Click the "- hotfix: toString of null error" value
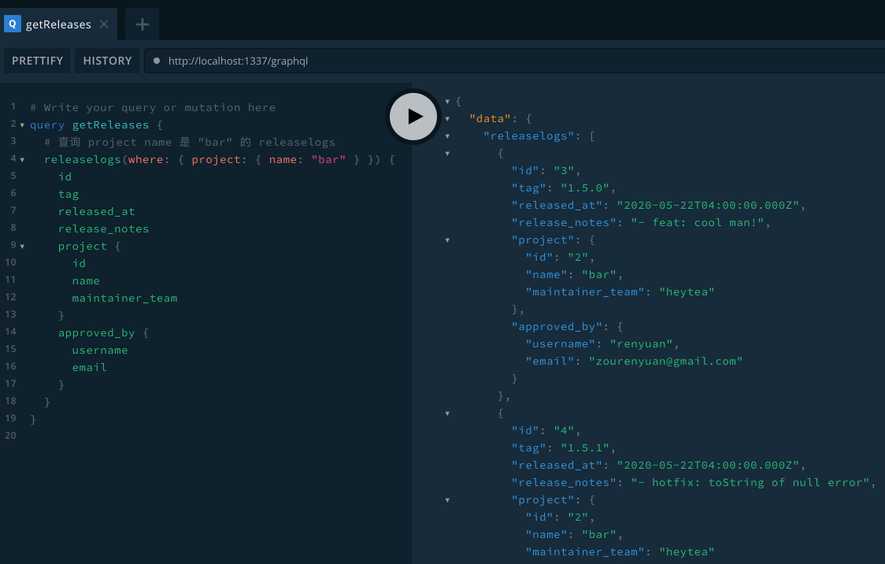The height and width of the screenshot is (564, 885). click(750, 482)
